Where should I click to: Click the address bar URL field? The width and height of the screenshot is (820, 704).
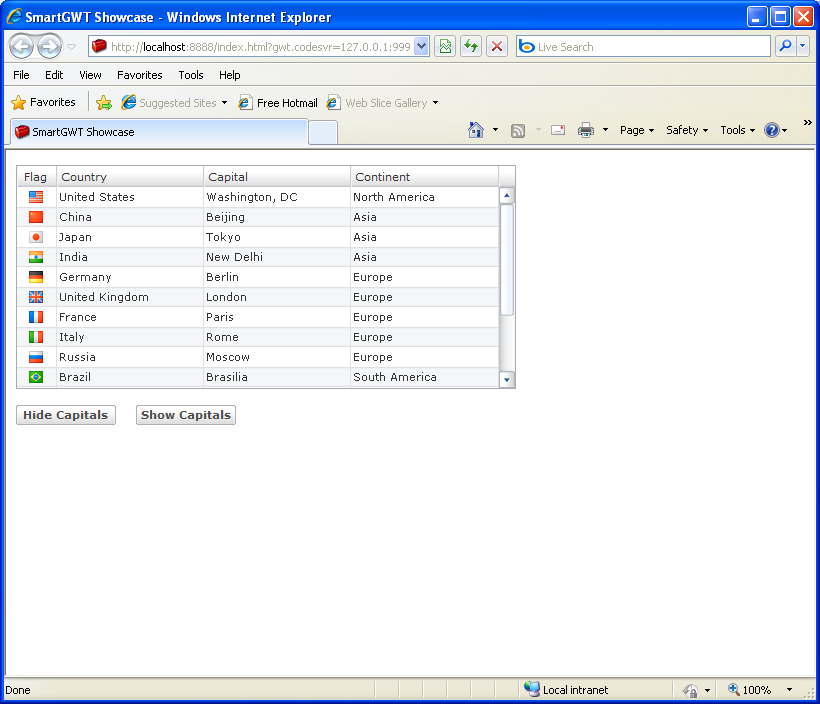[x=260, y=47]
